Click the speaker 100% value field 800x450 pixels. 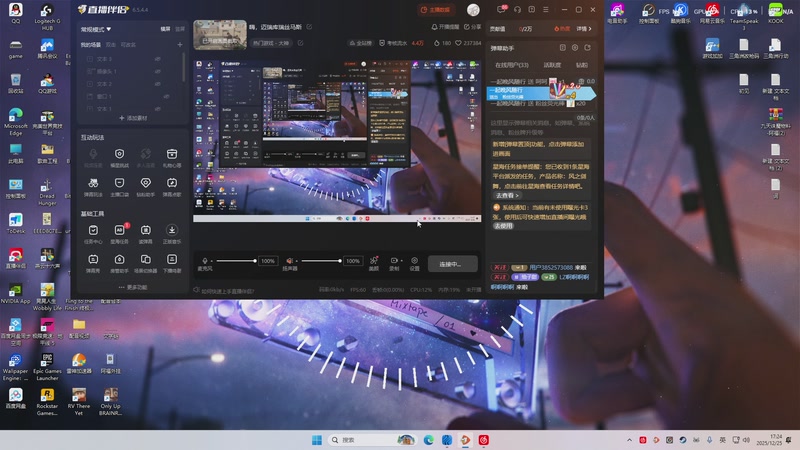coord(353,261)
